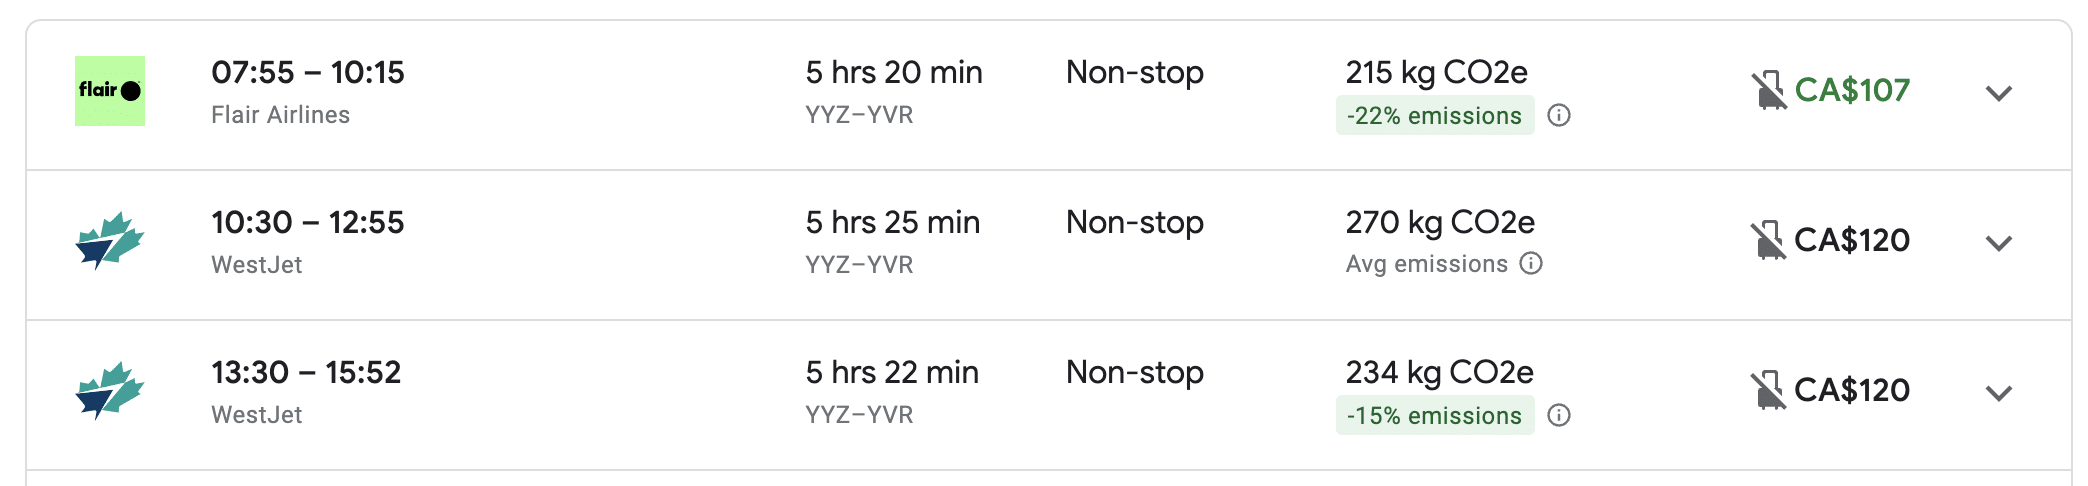2088x486 pixels.
Task: Open the info icon beside -22% emissions
Action: pyautogui.click(x=1558, y=116)
